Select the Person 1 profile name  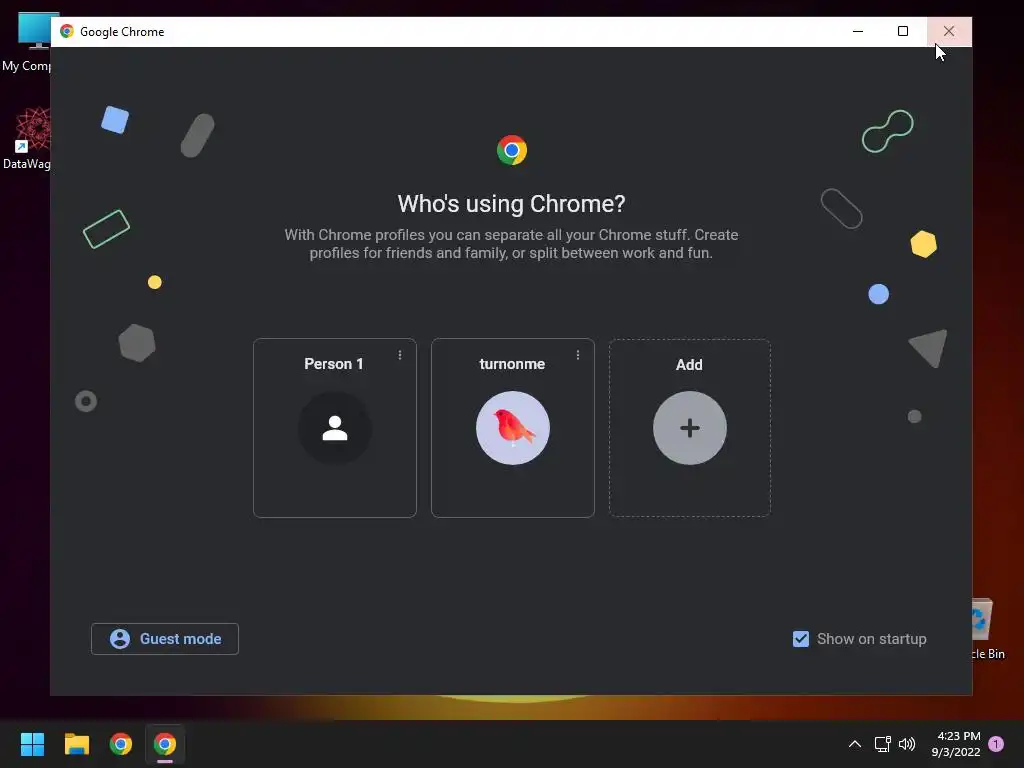pos(334,364)
